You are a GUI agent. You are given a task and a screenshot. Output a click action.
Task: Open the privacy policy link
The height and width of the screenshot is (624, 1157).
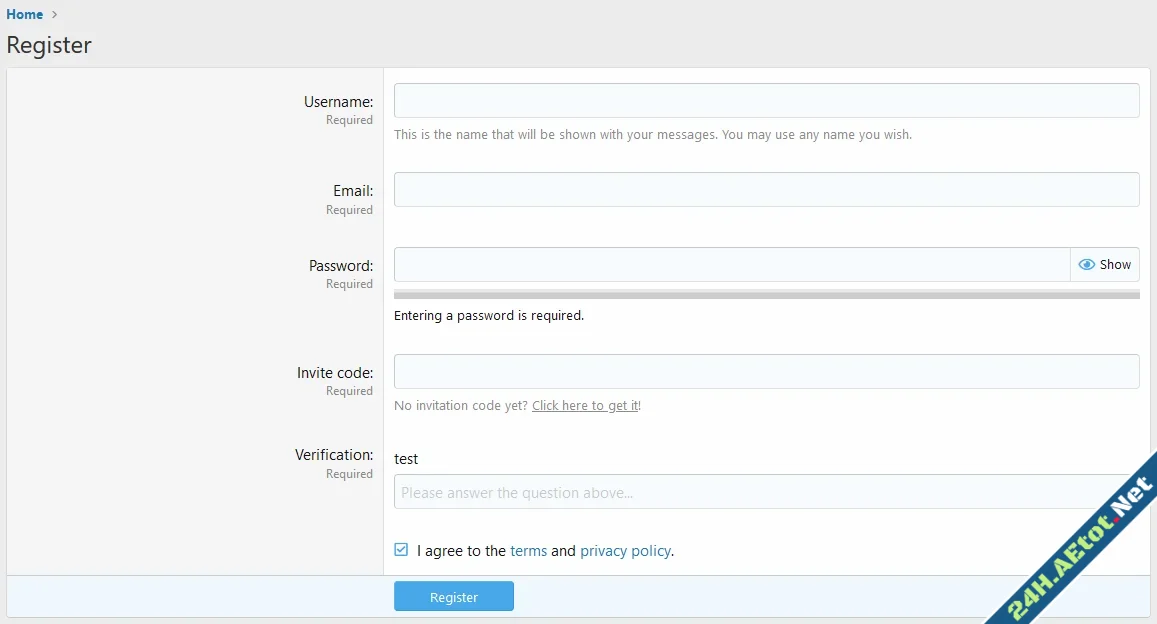[x=625, y=550]
